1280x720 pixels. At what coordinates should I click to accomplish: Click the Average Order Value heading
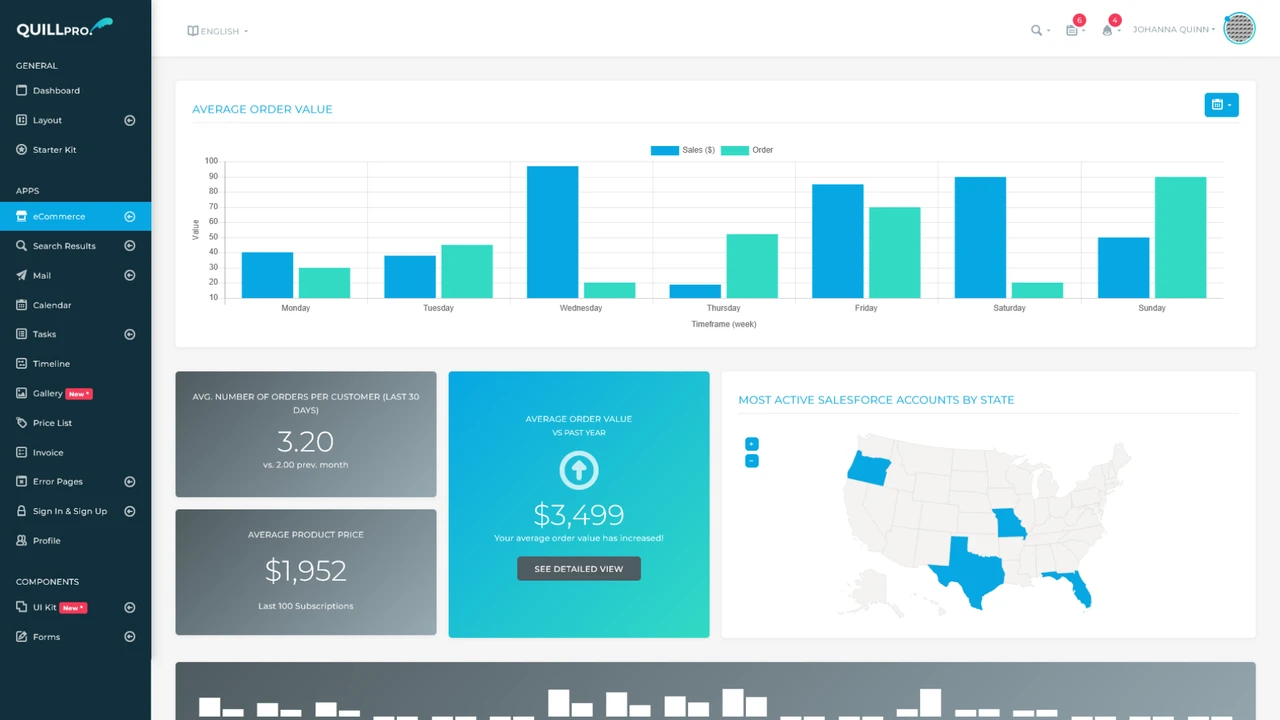pos(262,109)
